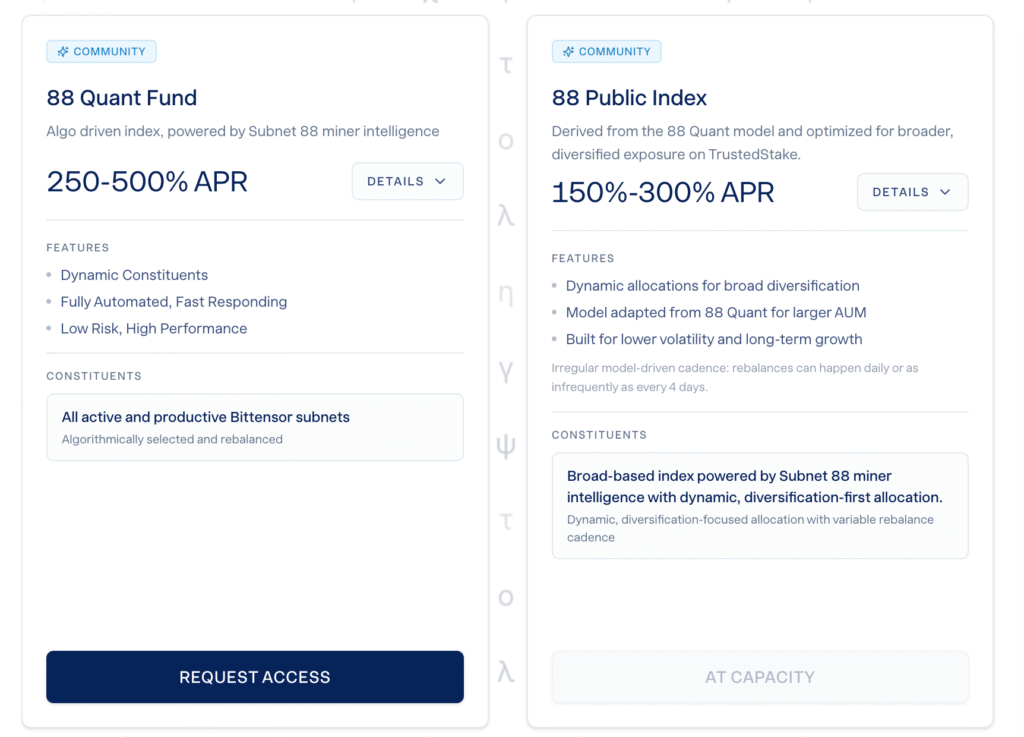Screen dimensions: 1024x737
Task: Click the eta symbol between the cards
Action: tap(506, 294)
